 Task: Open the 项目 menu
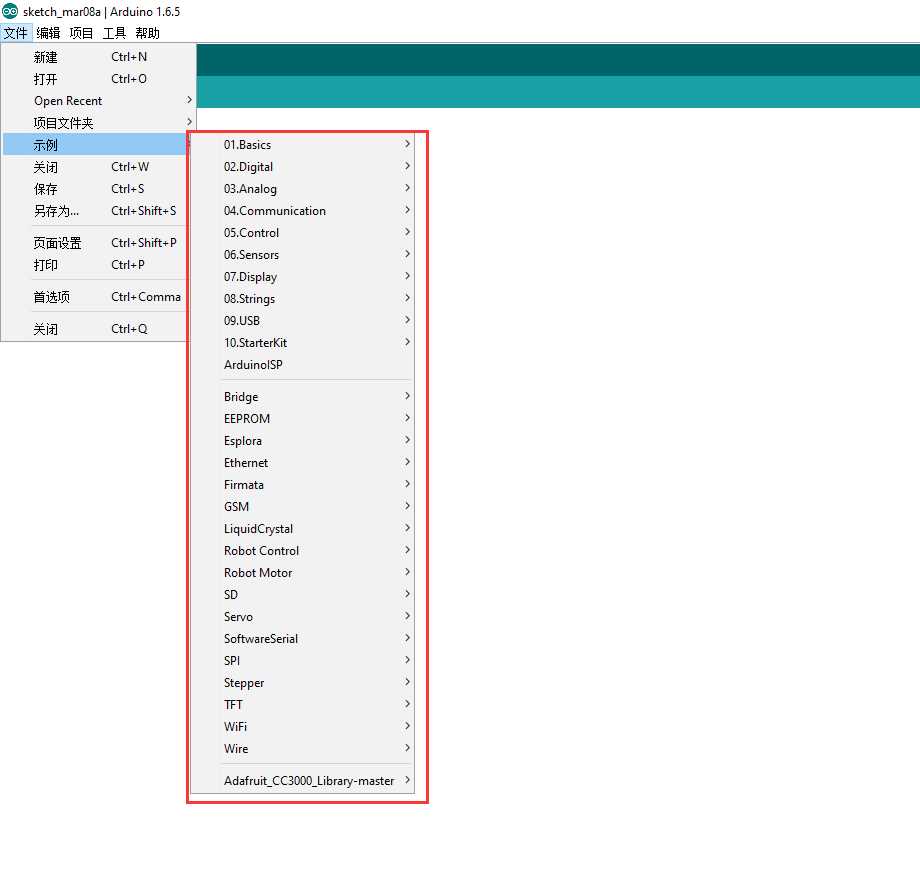click(x=81, y=33)
